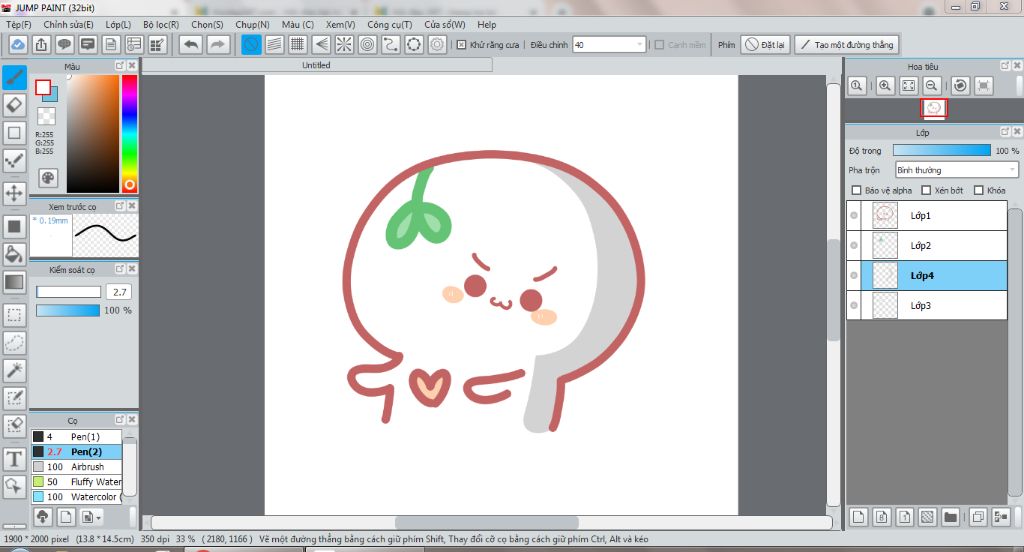Select the Brush tool in left toolbar
The width and height of the screenshot is (1024, 552).
tap(14, 77)
